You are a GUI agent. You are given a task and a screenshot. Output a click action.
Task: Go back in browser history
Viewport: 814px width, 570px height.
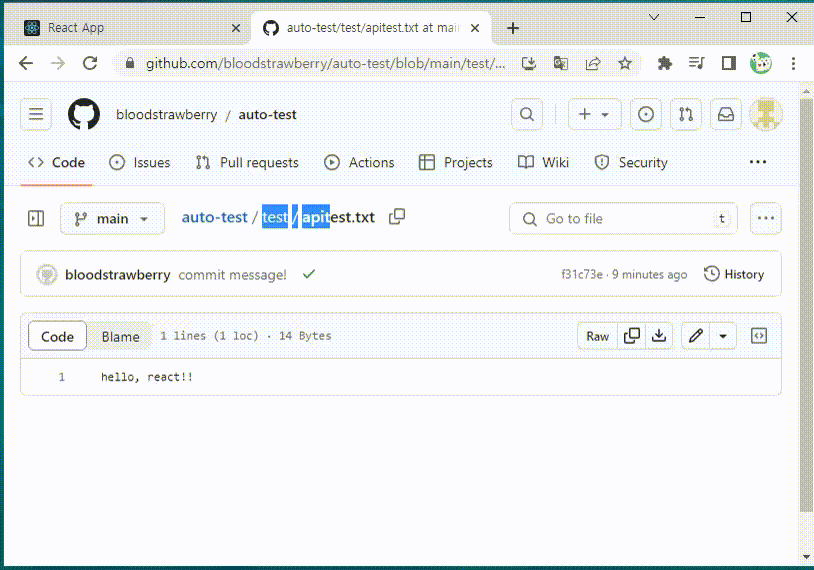click(25, 63)
